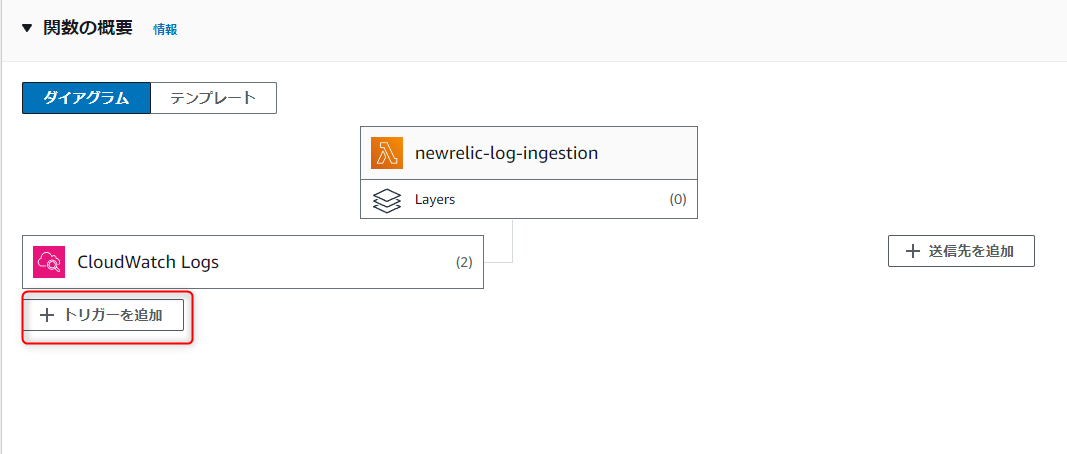Click the pink CloudWatch Logs icon
The width and height of the screenshot is (1067, 454).
(x=49, y=262)
